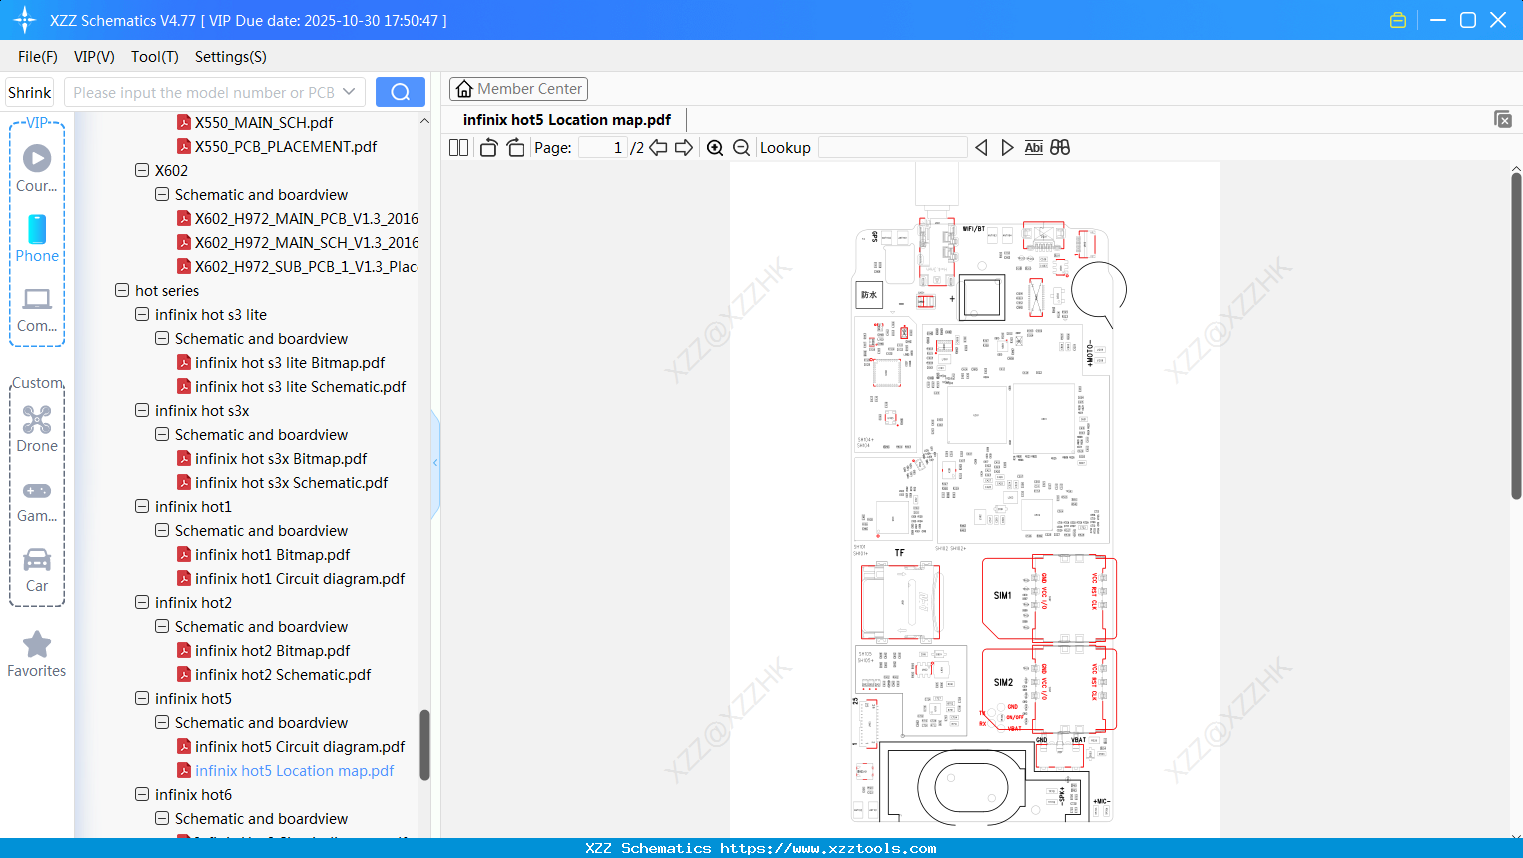The width and height of the screenshot is (1523, 858).
Task: Open the Drone section in the sidebar
Action: click(x=36, y=425)
